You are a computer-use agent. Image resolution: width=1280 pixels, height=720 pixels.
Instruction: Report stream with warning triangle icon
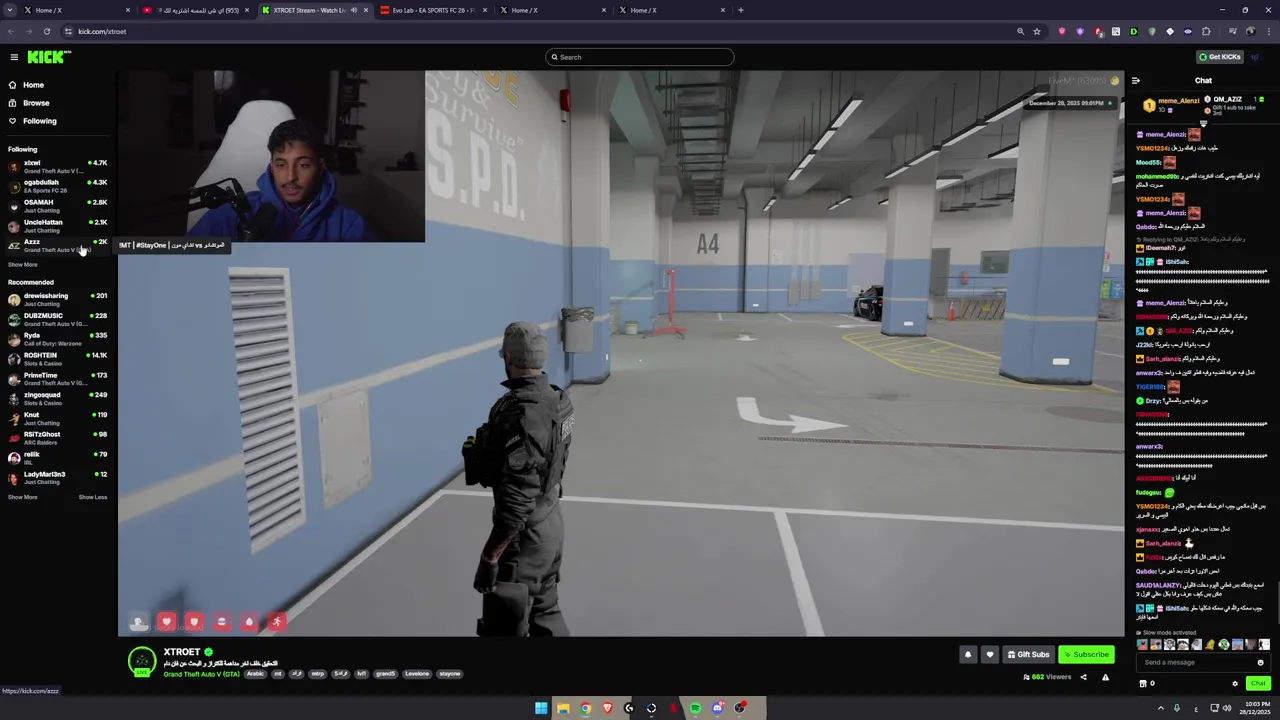click(x=1105, y=677)
